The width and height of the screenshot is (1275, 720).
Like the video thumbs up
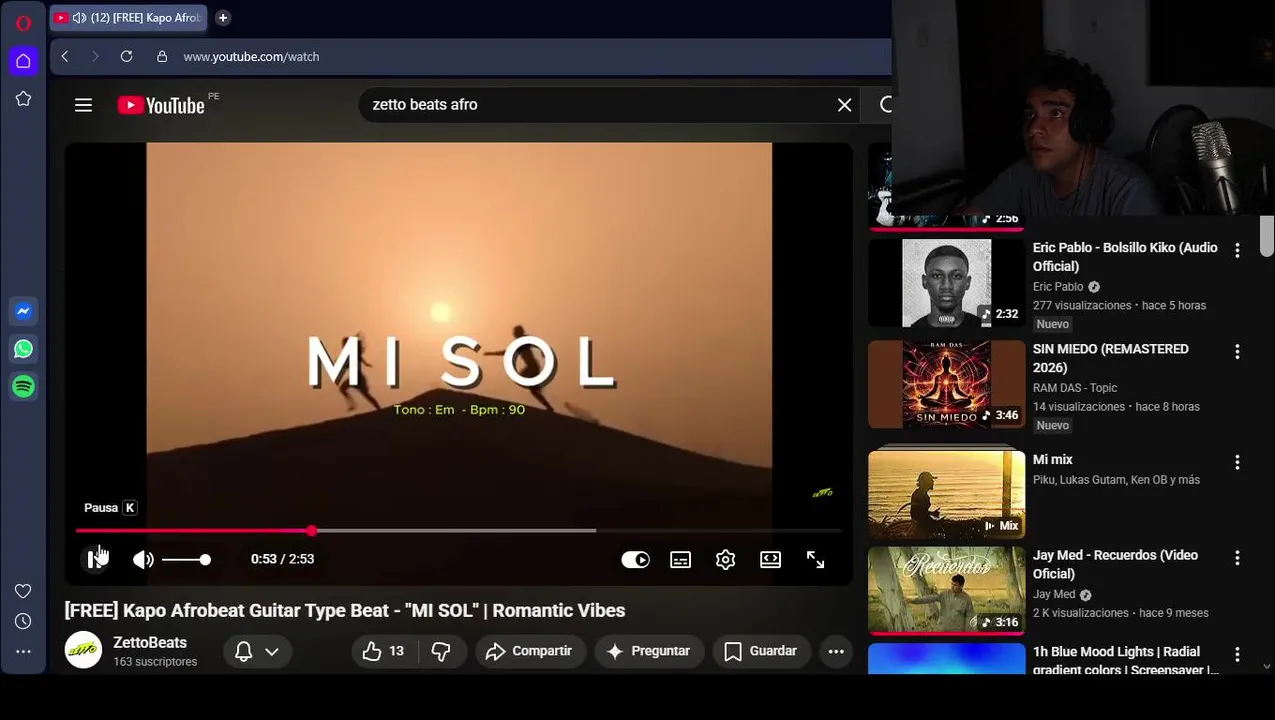coord(383,651)
